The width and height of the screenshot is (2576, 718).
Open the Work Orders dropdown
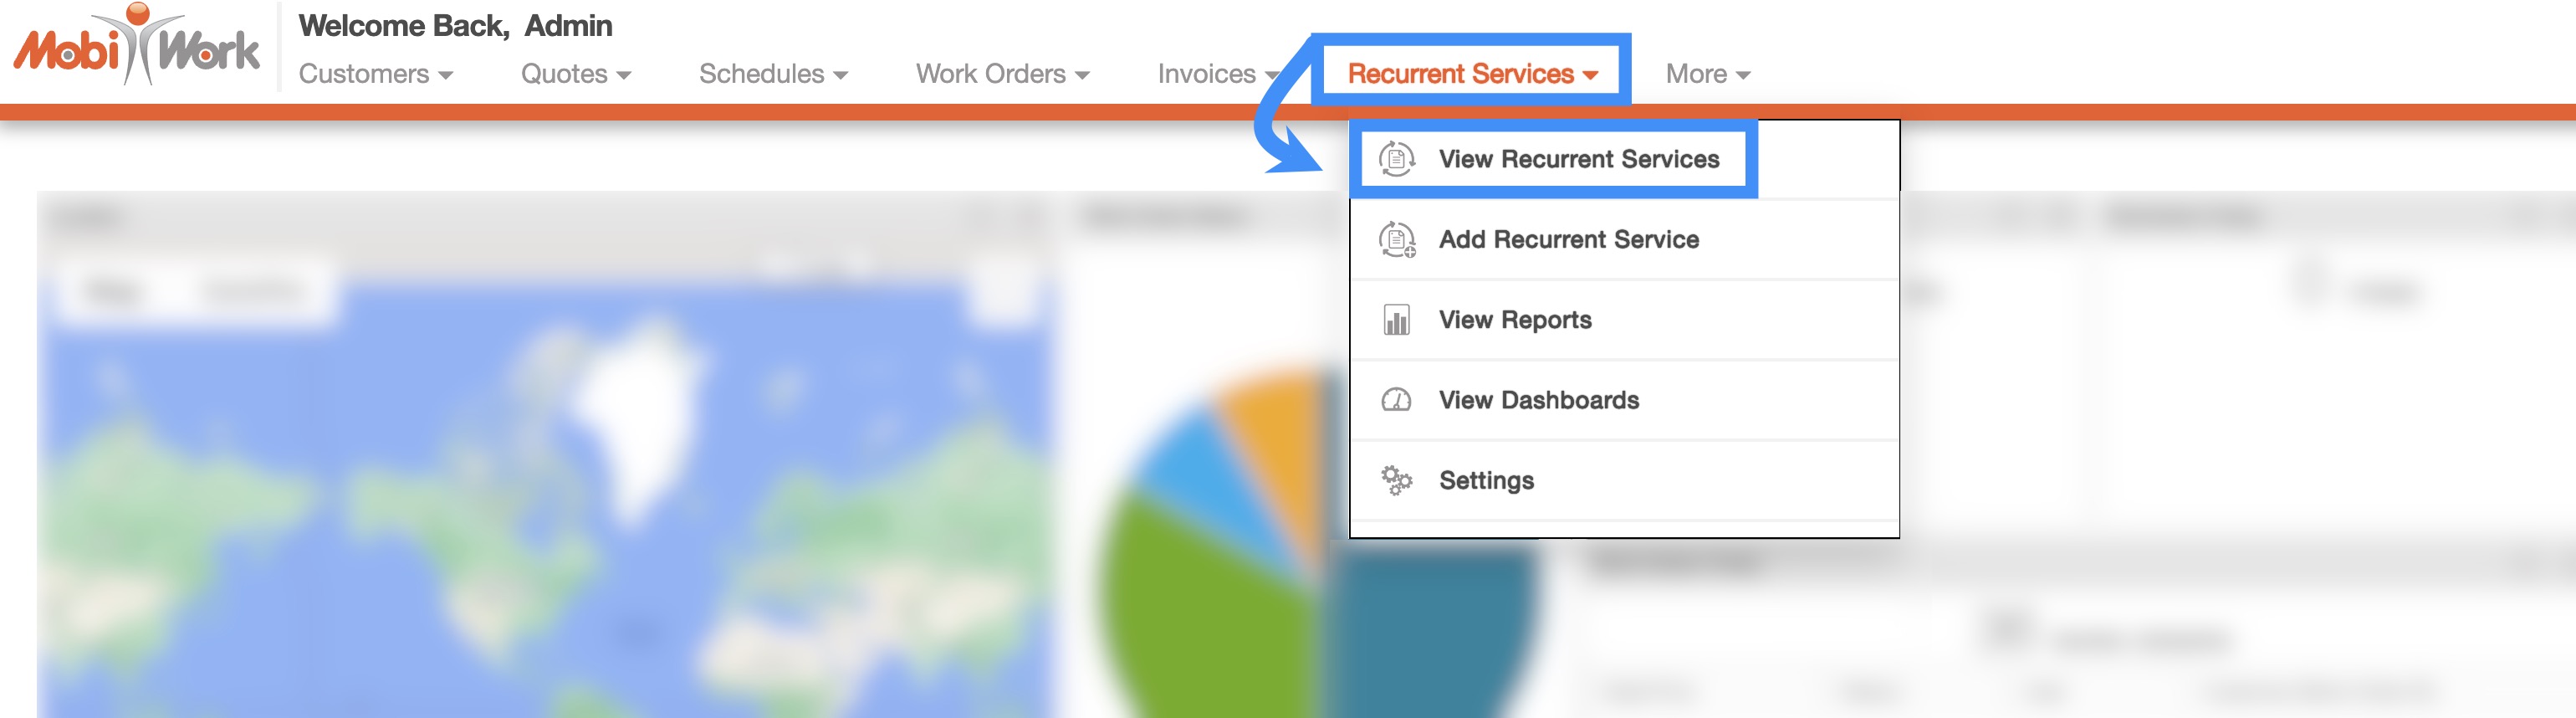(1001, 74)
